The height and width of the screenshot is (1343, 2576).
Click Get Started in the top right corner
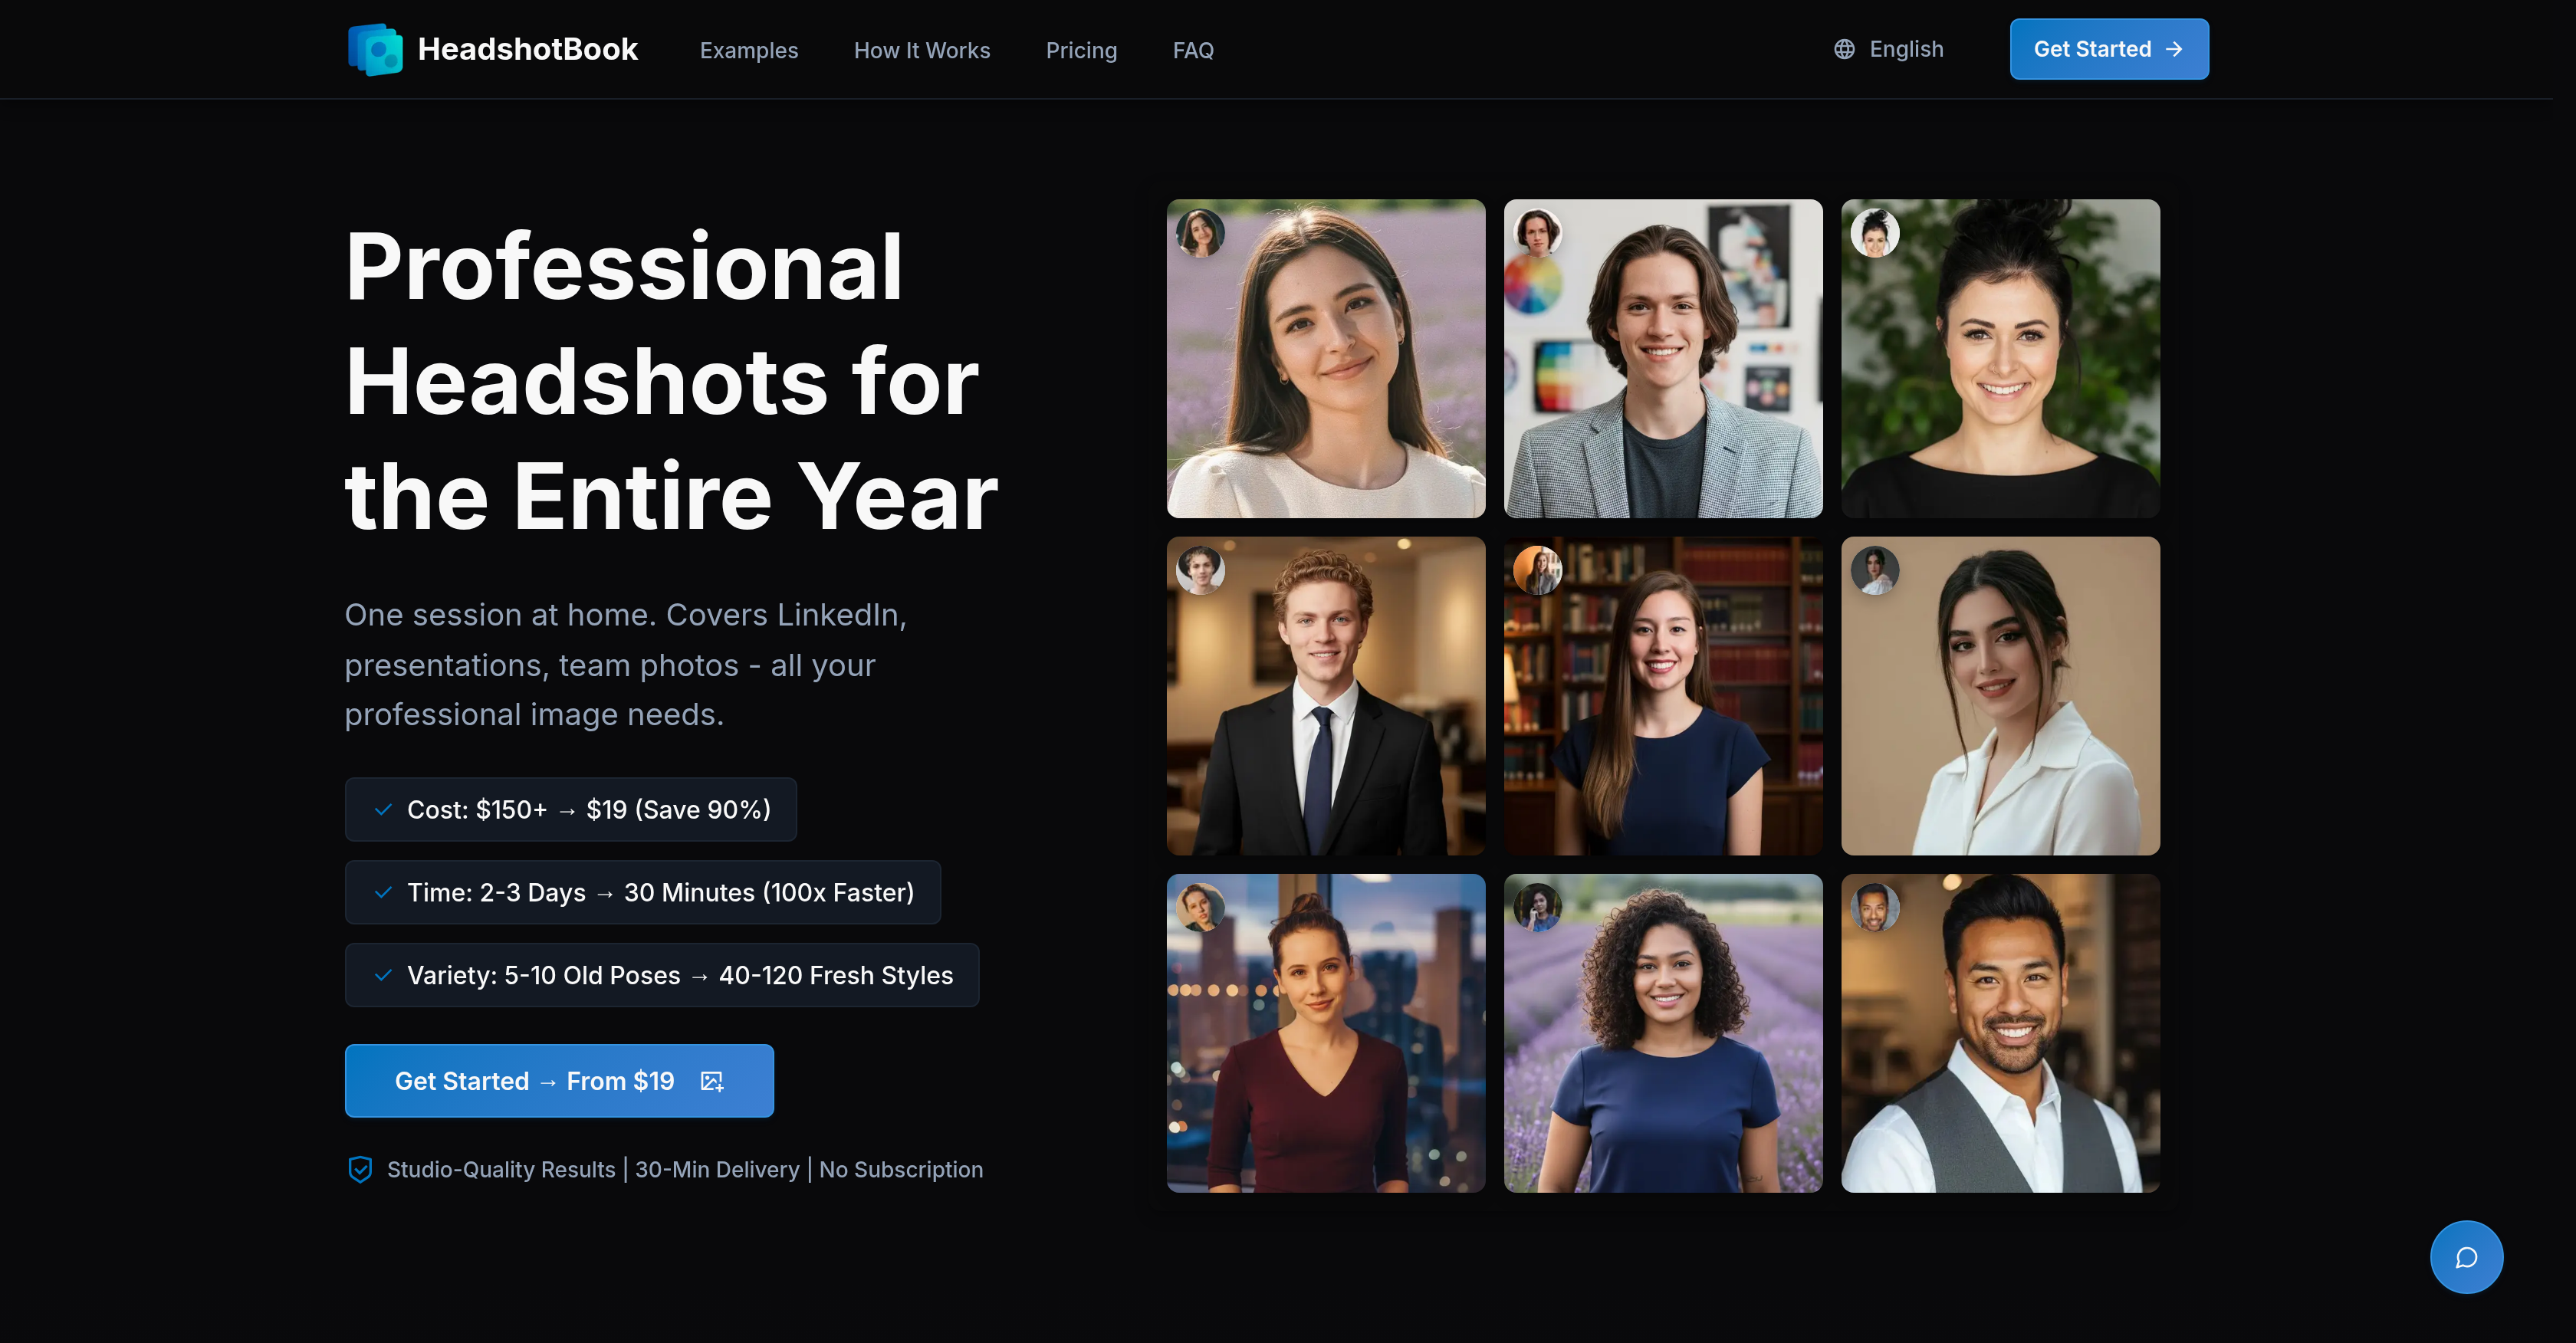pyautogui.click(x=2108, y=48)
